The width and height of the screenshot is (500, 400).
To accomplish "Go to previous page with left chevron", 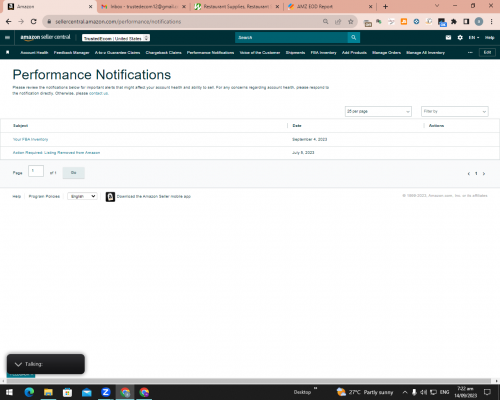I will [x=469, y=174].
